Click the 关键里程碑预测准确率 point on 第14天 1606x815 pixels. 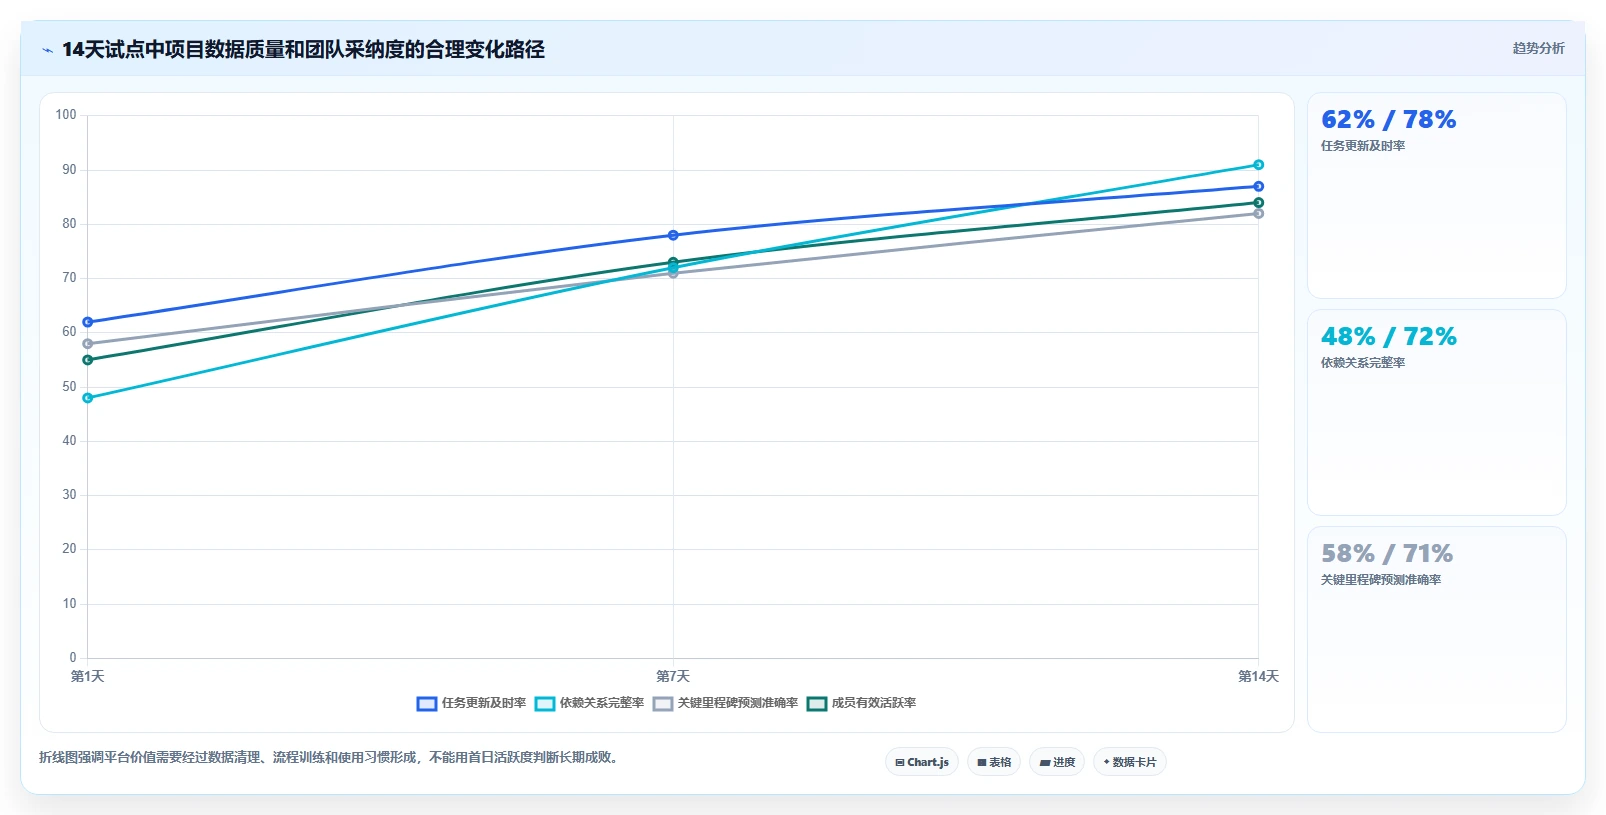tap(1259, 214)
